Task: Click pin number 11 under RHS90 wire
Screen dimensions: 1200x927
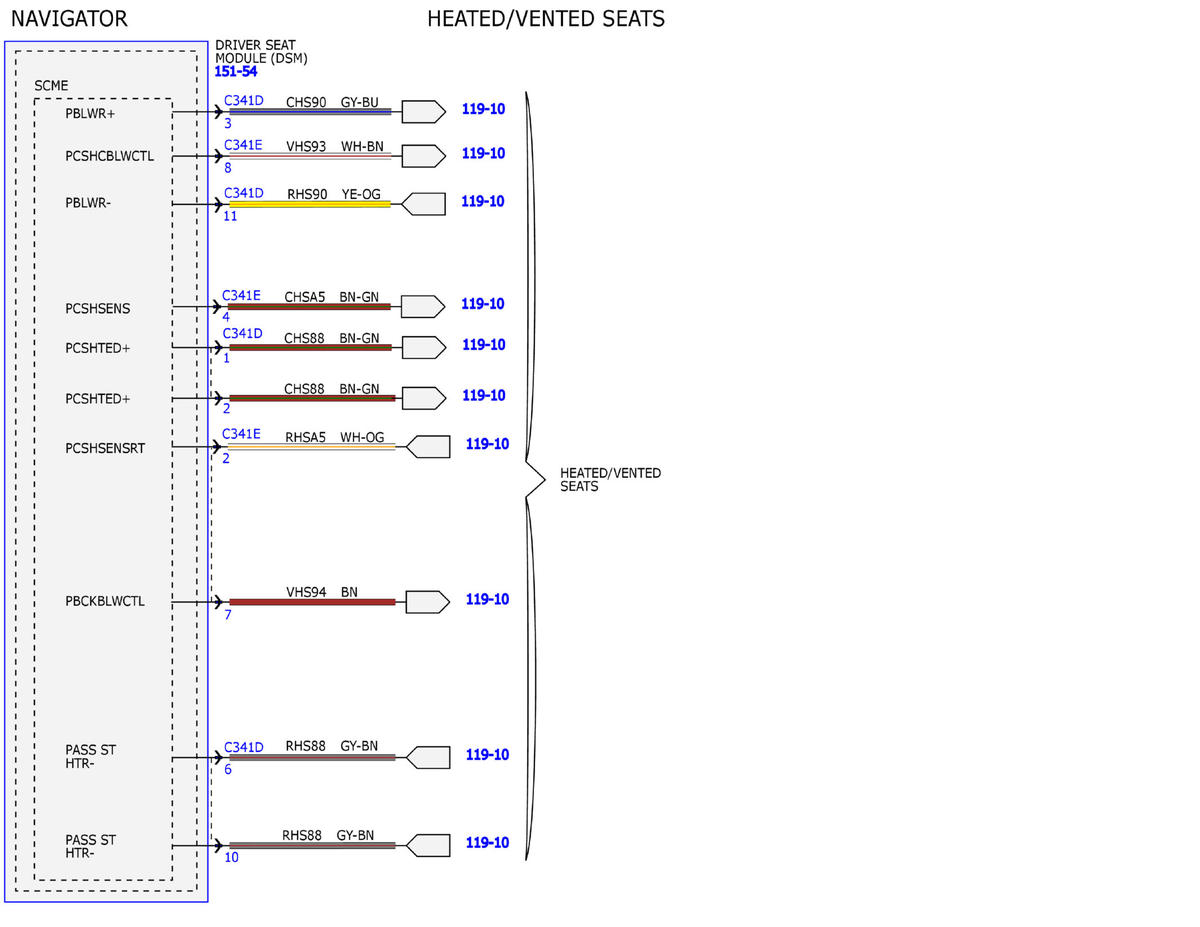Action: click(230, 215)
